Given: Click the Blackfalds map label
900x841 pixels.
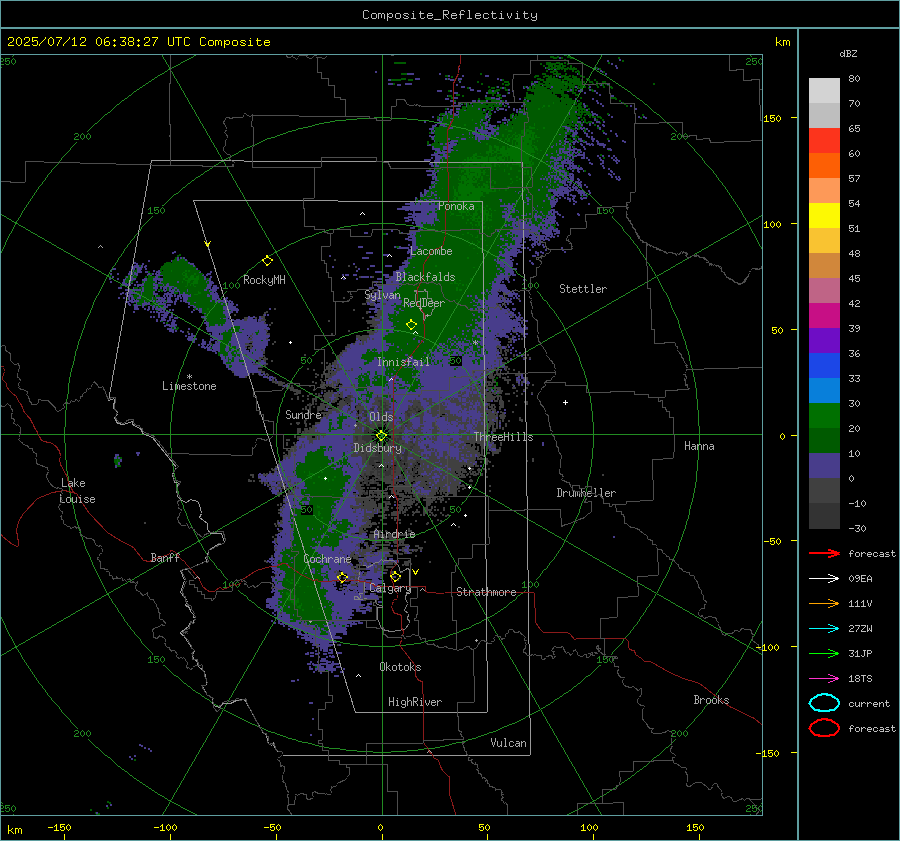Looking at the screenshot, I should point(425,277).
